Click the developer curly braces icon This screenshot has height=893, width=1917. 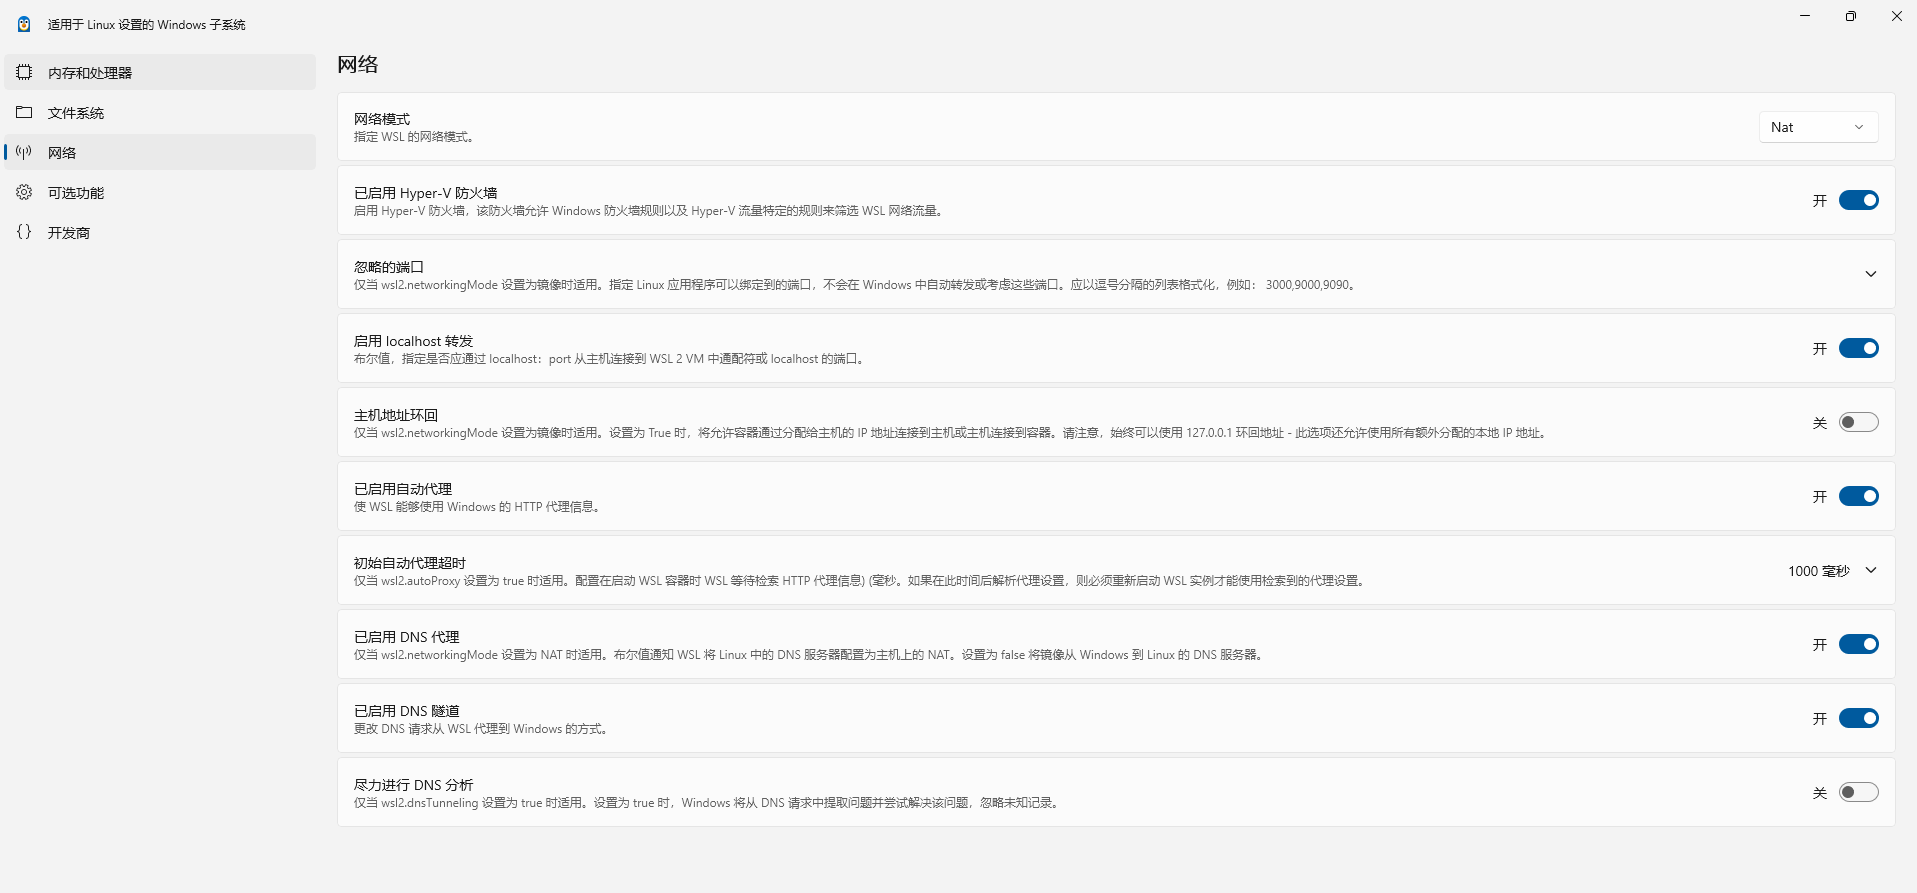pos(24,232)
